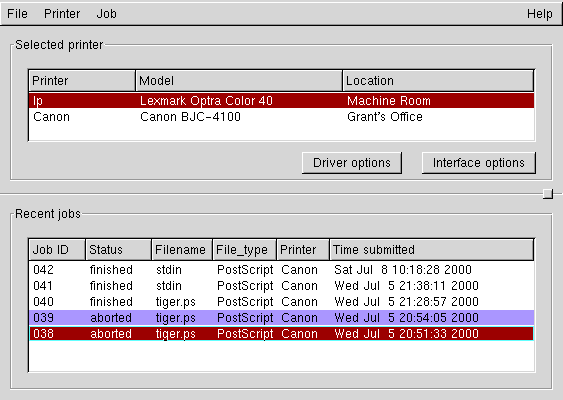Screen dimensions: 563x400
Task: Select the lp Lexmark Optra printer row
Action: 282,101
